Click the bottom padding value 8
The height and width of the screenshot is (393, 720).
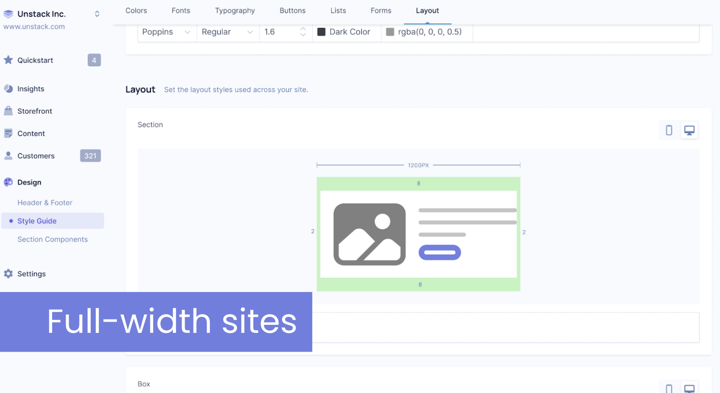420,285
